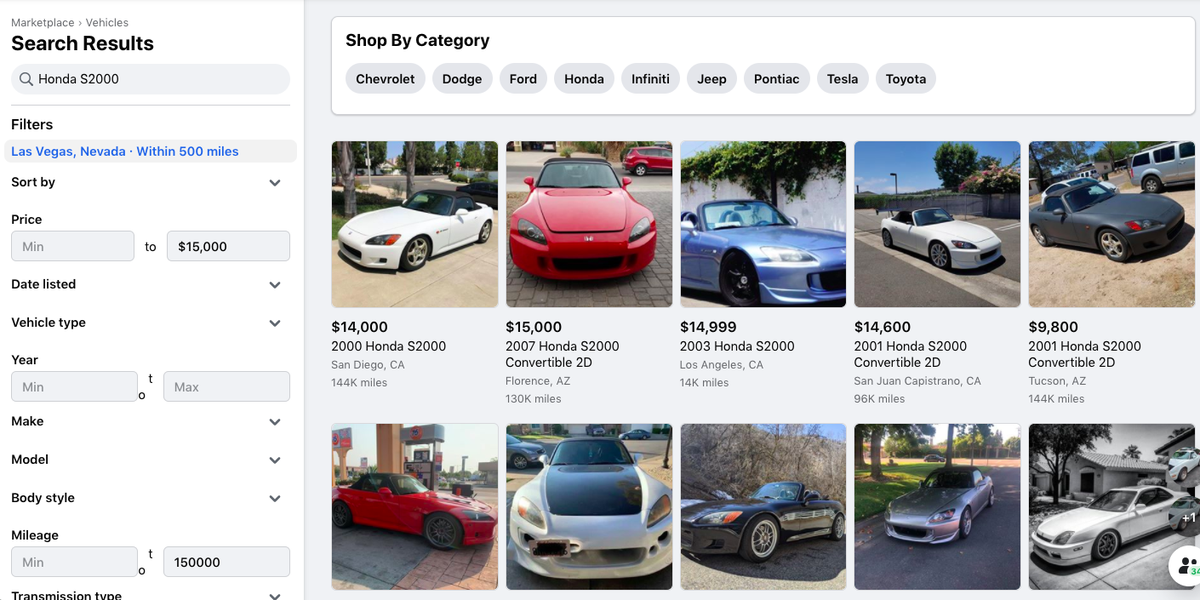Choose the Honda category chip

[x=584, y=79]
